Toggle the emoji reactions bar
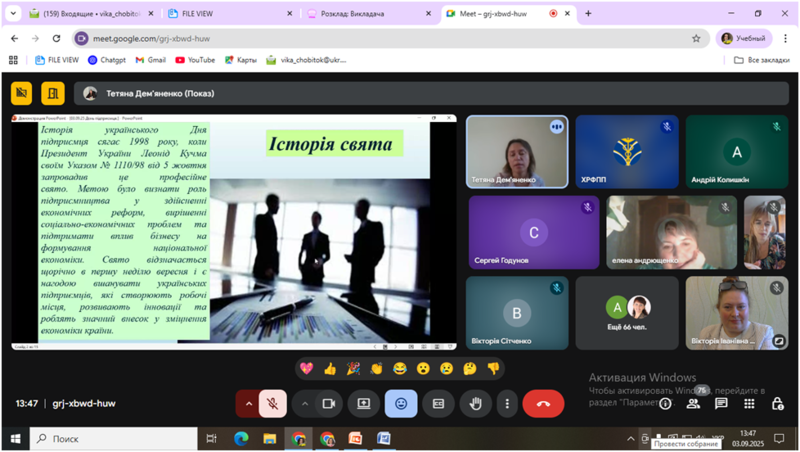The image size is (800, 452). pos(401,404)
